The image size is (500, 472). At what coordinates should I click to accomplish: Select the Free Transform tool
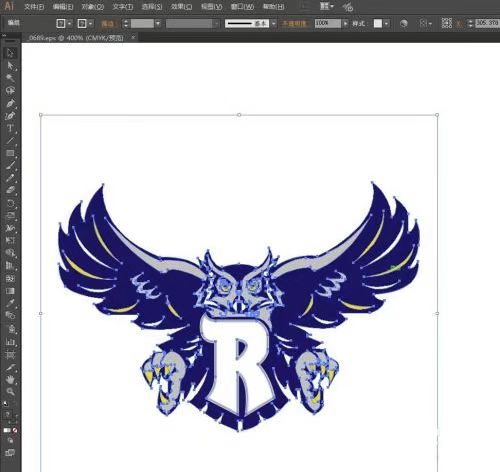tap(10, 240)
